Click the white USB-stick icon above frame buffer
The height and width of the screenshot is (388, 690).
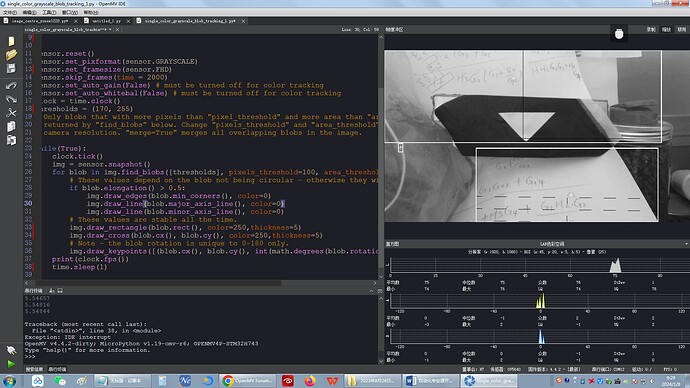coord(619,34)
